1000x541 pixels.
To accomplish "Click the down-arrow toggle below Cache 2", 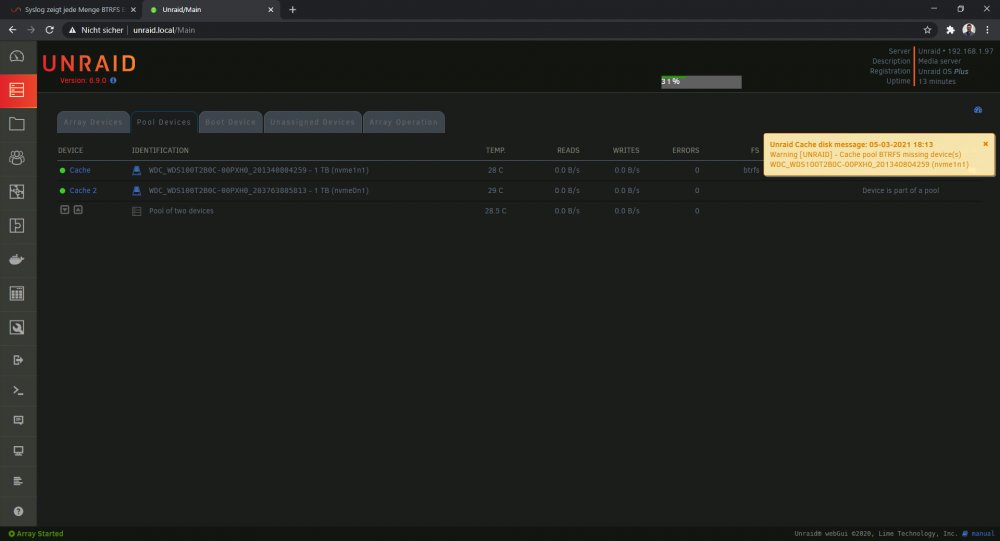I will [64, 210].
